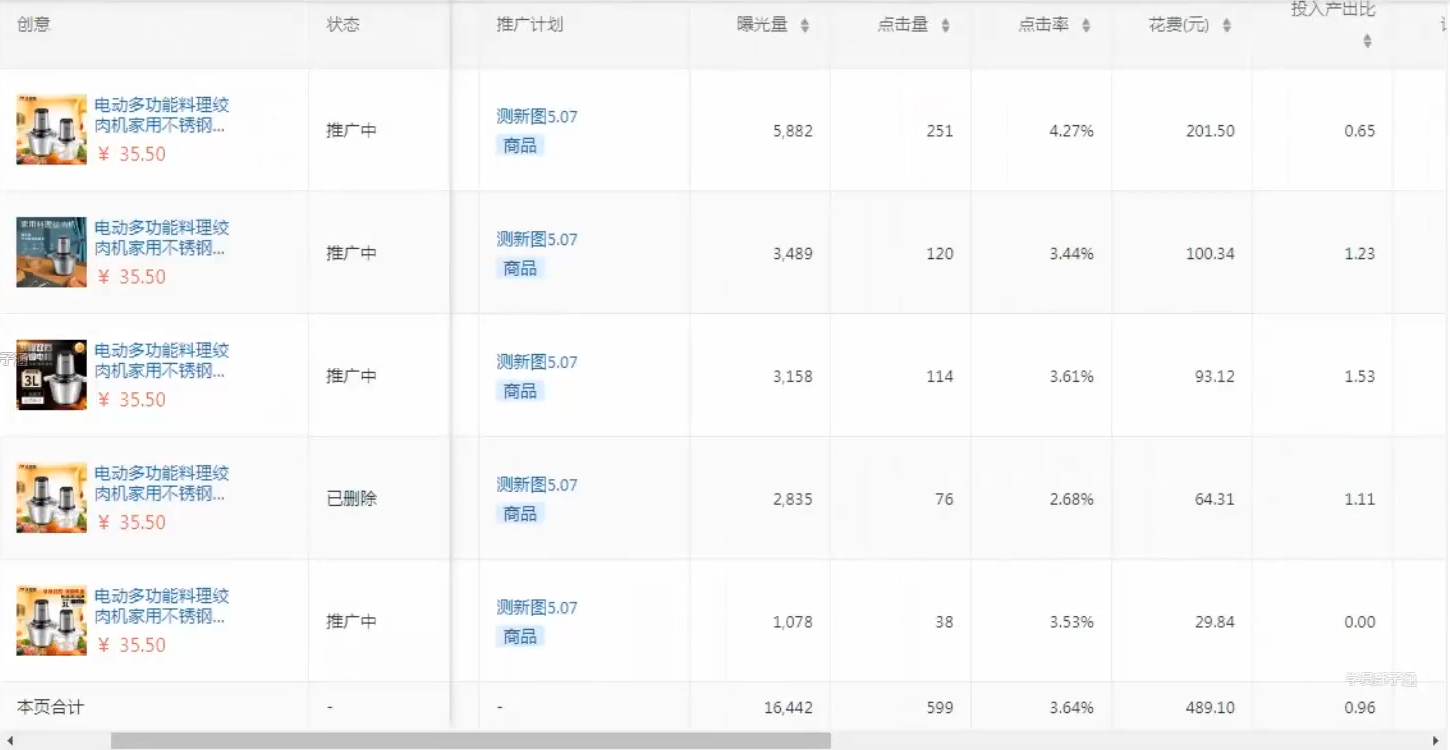Image resolution: width=1450 pixels, height=750 pixels.
Task: Select the 201.50 spend value
Action: tap(1210, 131)
